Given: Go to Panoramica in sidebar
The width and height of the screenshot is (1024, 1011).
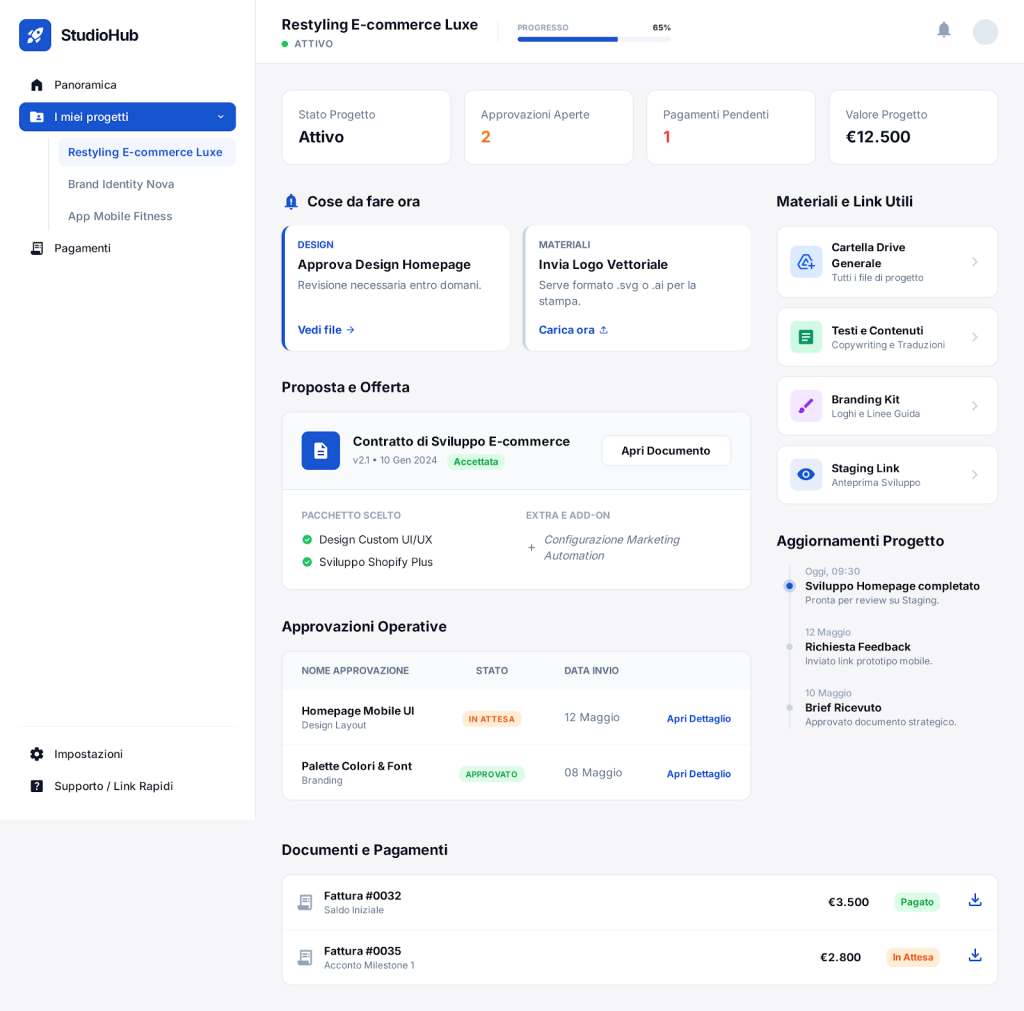Looking at the screenshot, I should [85, 85].
